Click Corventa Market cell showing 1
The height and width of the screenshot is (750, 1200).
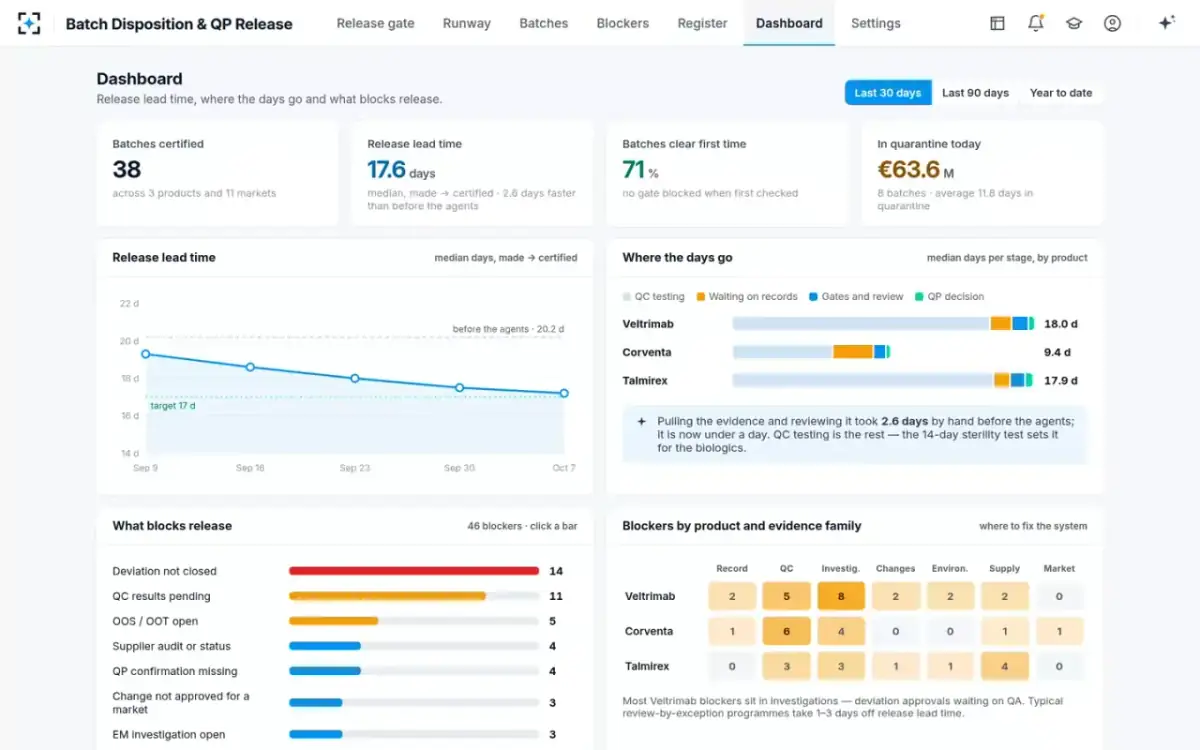pos(1059,631)
